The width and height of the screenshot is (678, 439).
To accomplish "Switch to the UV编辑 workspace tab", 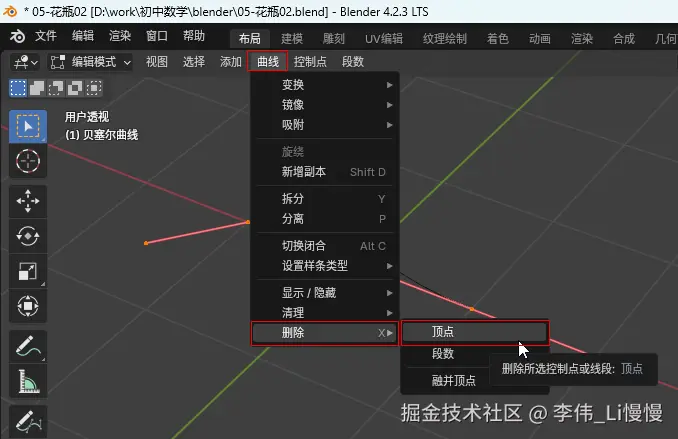I will pos(384,39).
